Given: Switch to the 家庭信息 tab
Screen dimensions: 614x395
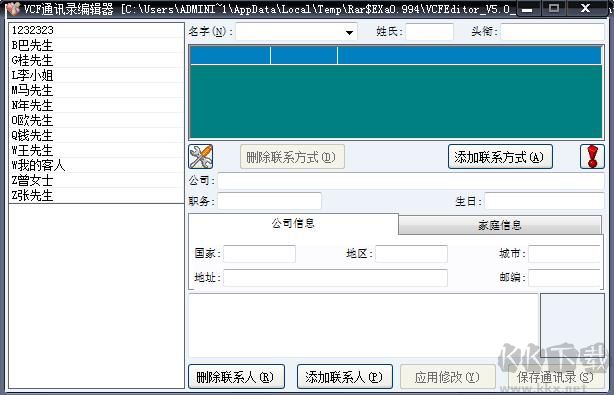Looking at the screenshot, I should pos(500,225).
